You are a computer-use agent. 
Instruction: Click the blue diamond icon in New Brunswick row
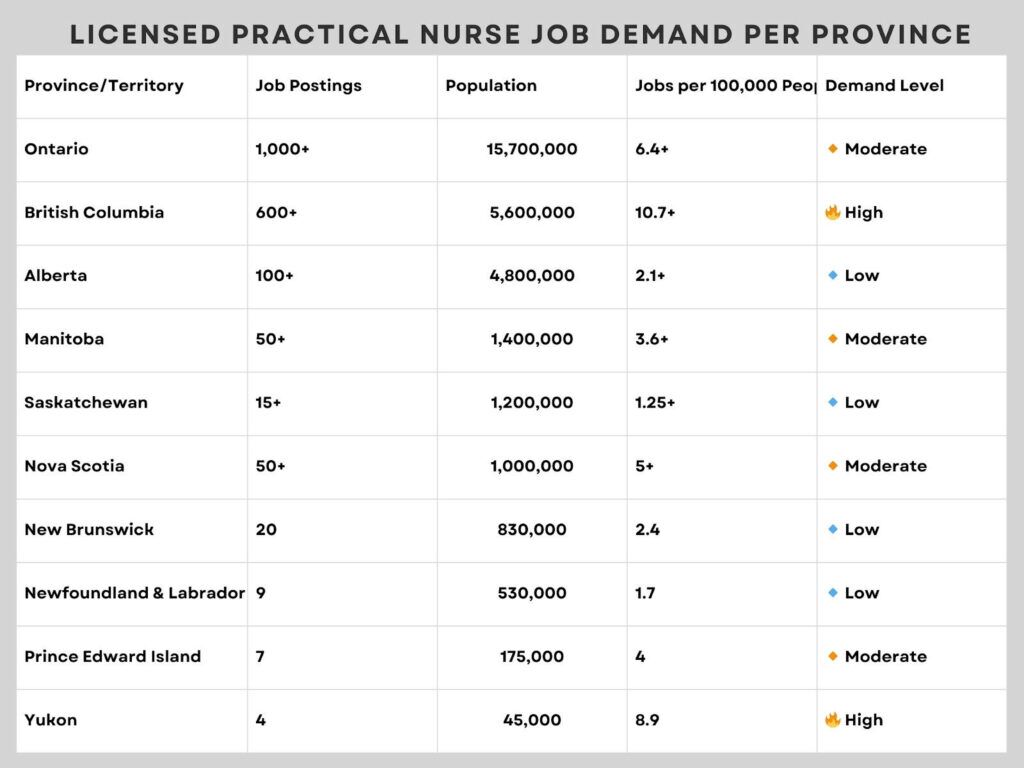[833, 530]
